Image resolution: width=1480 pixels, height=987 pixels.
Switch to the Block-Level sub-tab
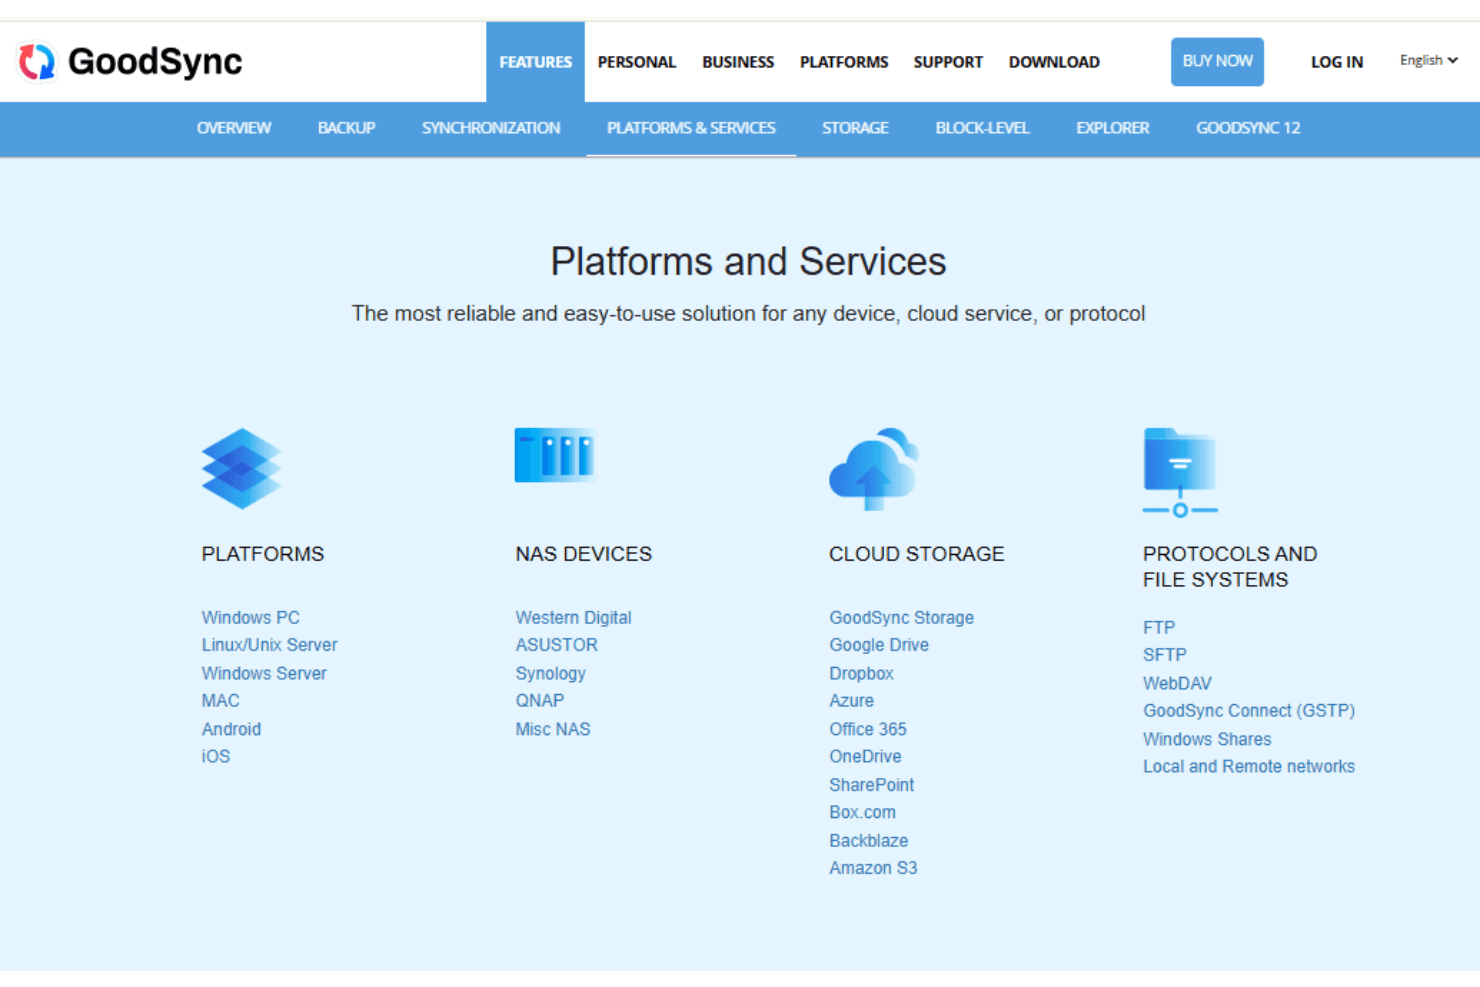[982, 128]
